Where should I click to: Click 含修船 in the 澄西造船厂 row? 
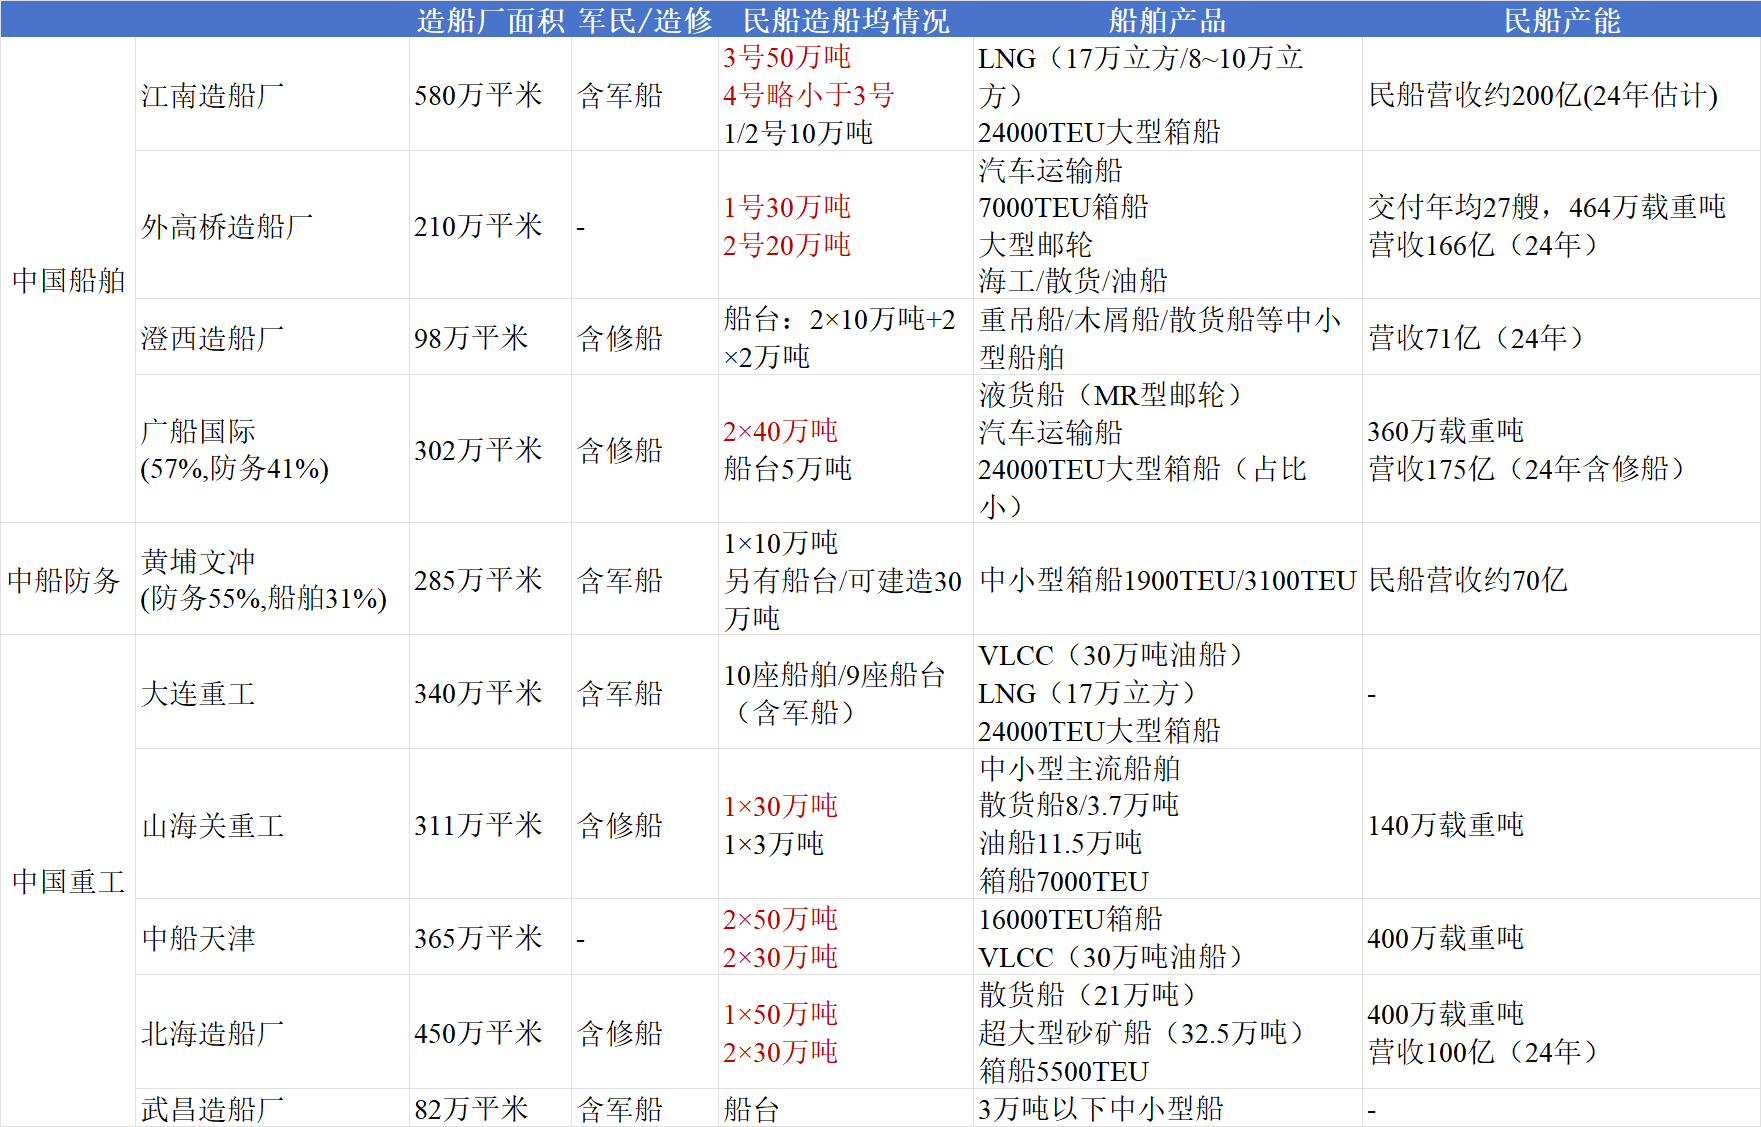click(620, 338)
